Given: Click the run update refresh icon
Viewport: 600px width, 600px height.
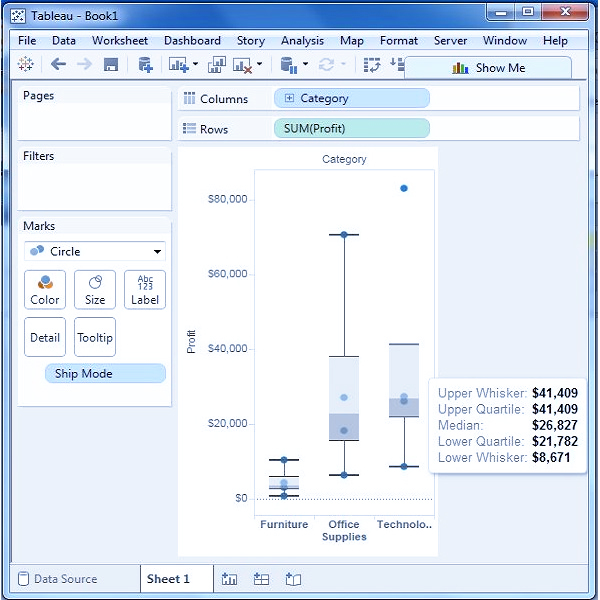Looking at the screenshot, I should (326, 64).
